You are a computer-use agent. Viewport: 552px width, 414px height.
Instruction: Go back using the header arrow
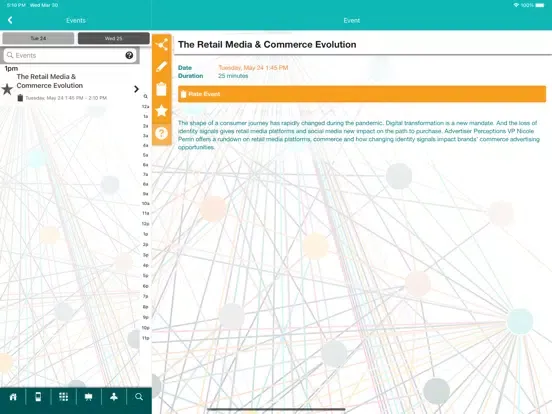click(x=10, y=20)
